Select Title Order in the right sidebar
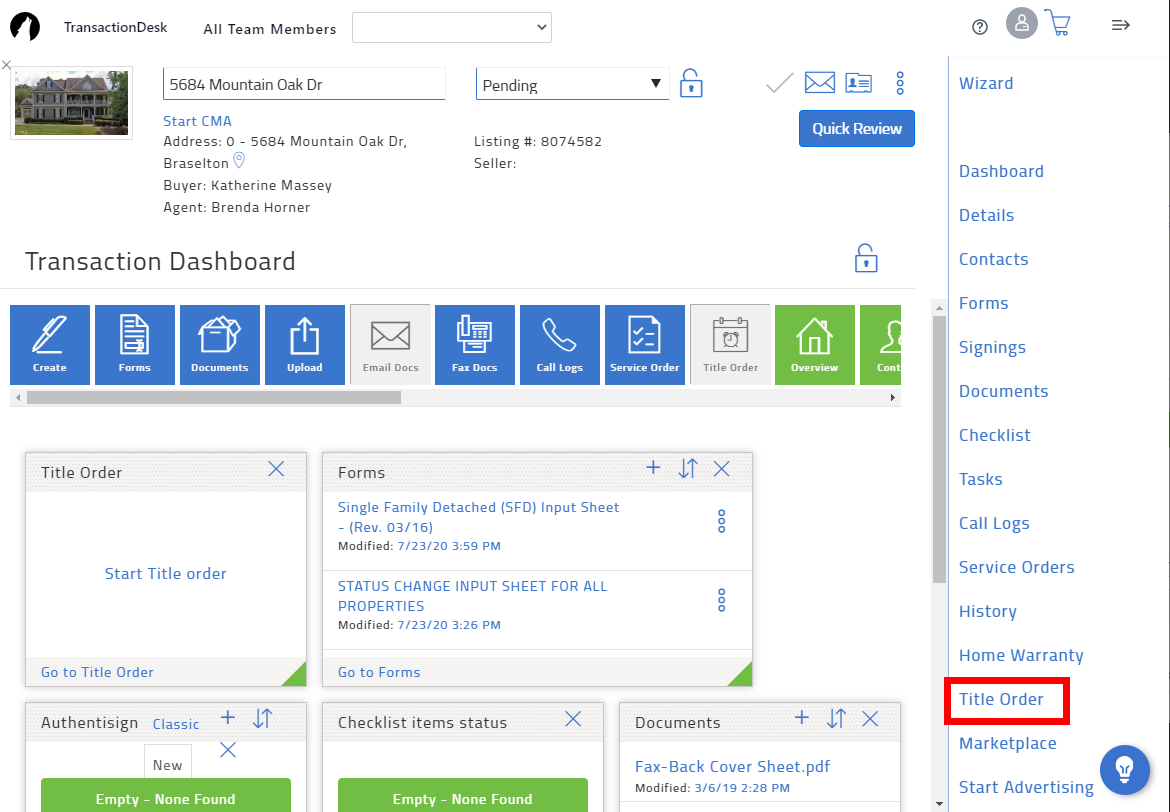This screenshot has height=812, width=1170. pos(1001,699)
